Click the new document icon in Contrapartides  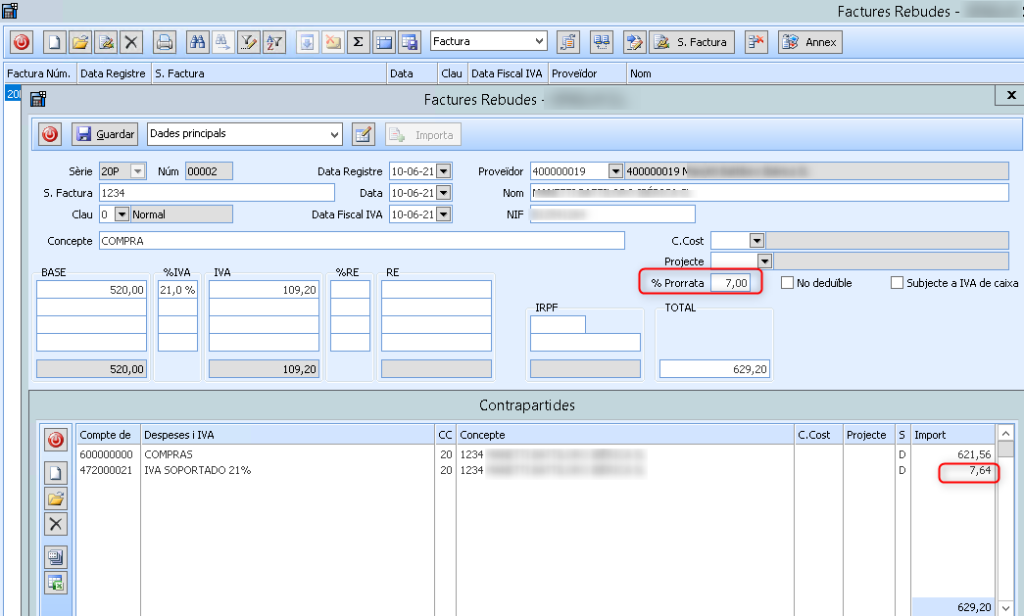point(56,473)
